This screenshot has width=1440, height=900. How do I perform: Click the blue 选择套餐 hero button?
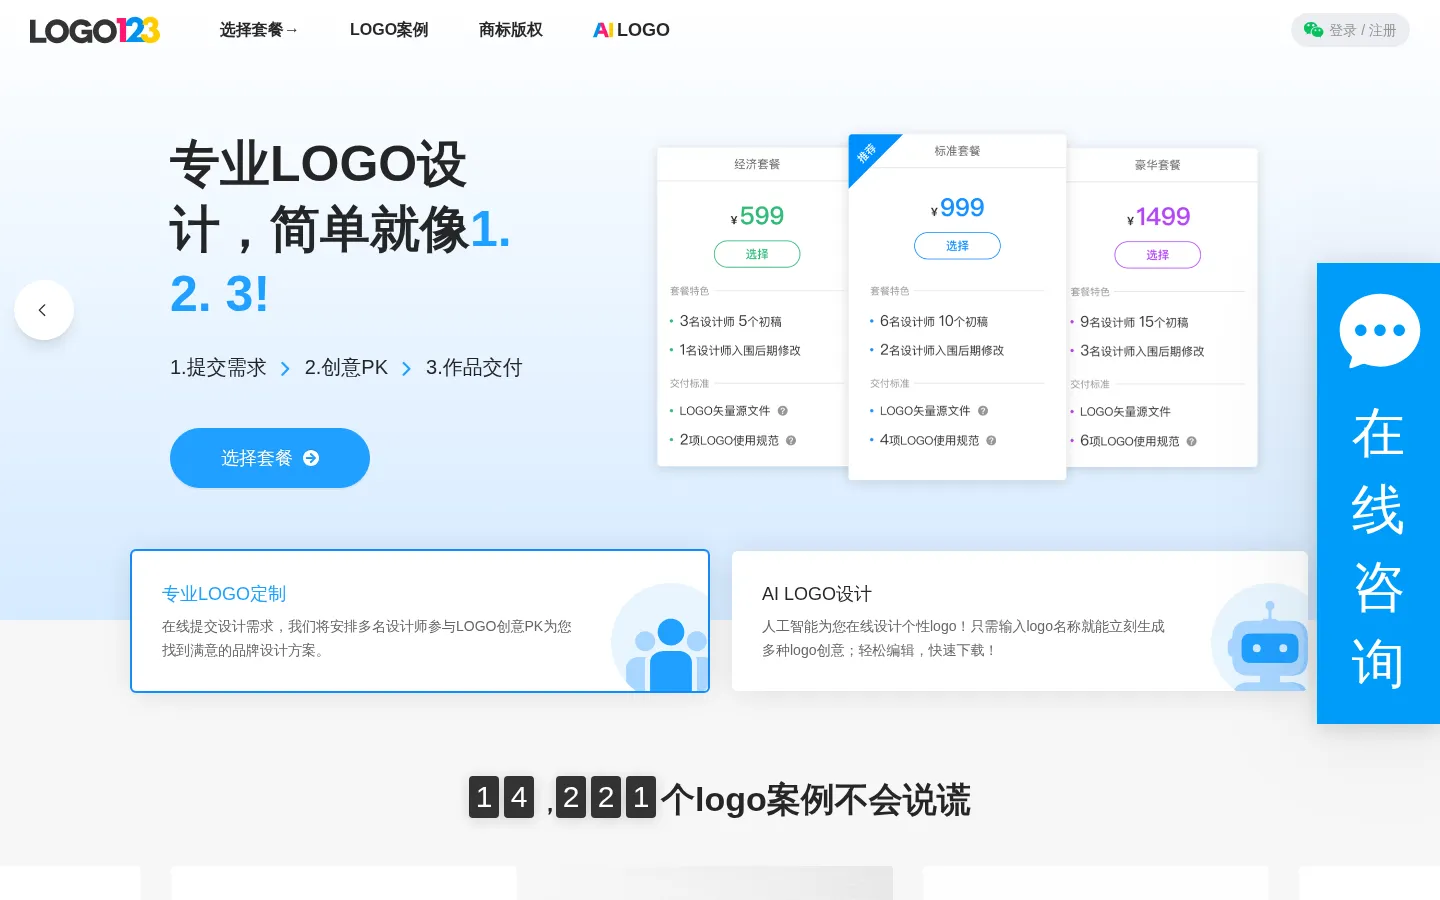270,458
